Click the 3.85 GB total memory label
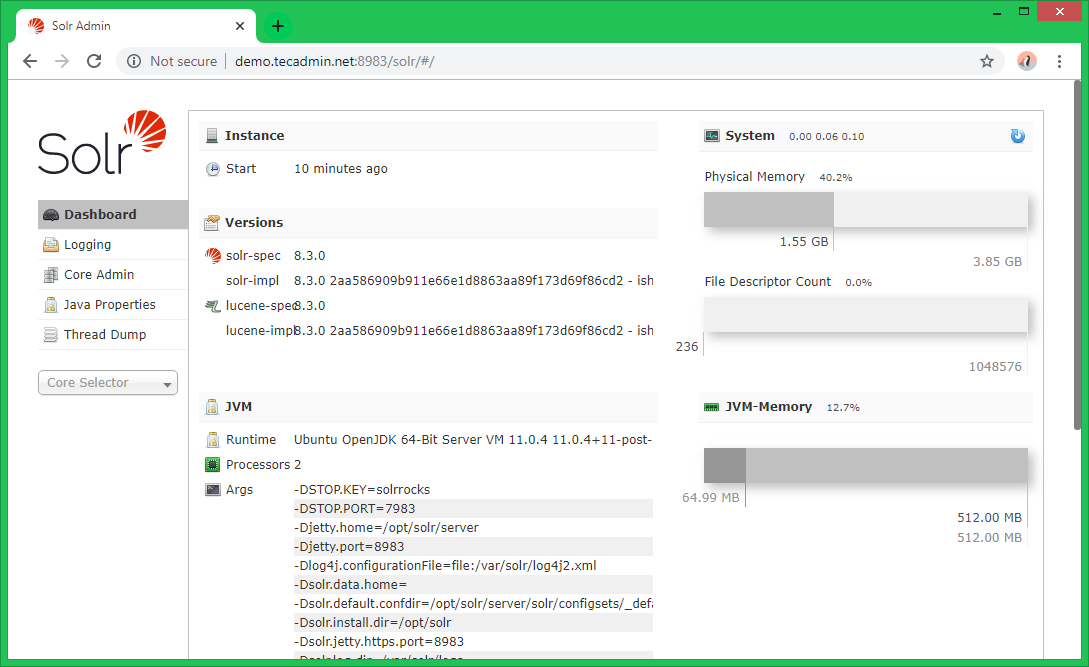Viewport: 1089px width, 667px height. click(x=997, y=262)
